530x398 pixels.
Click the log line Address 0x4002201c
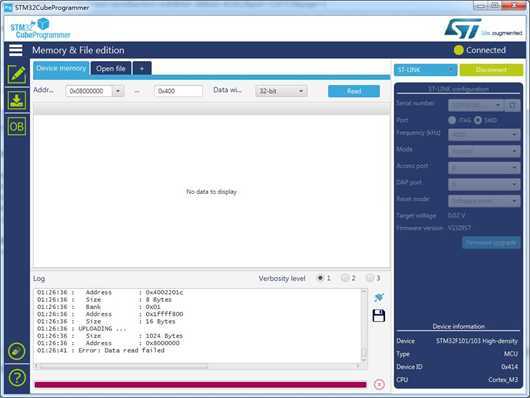click(110, 292)
